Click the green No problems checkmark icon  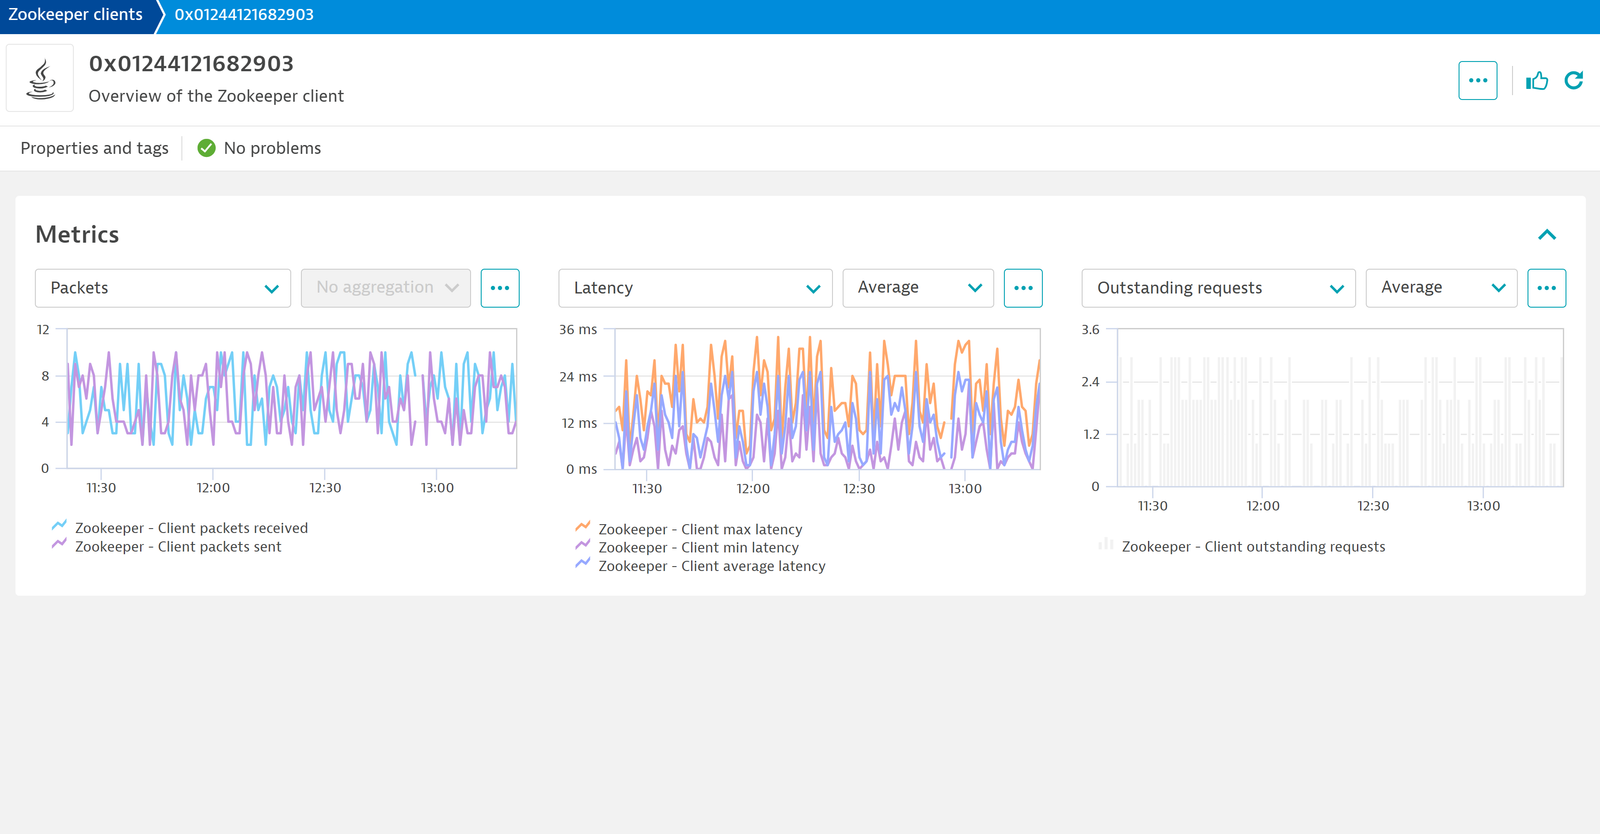tap(206, 148)
